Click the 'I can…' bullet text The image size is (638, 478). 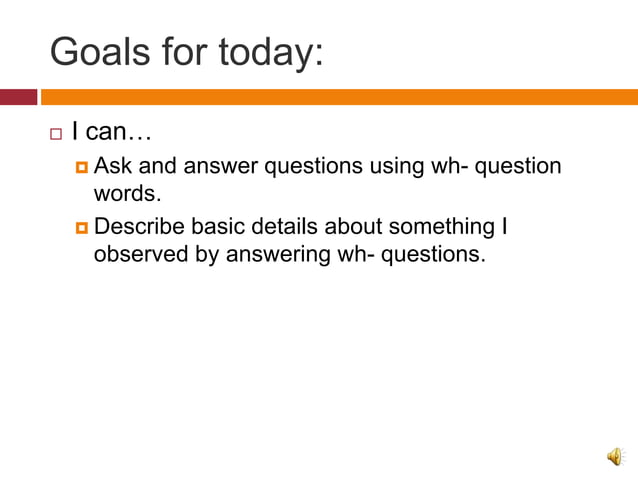[110, 132]
